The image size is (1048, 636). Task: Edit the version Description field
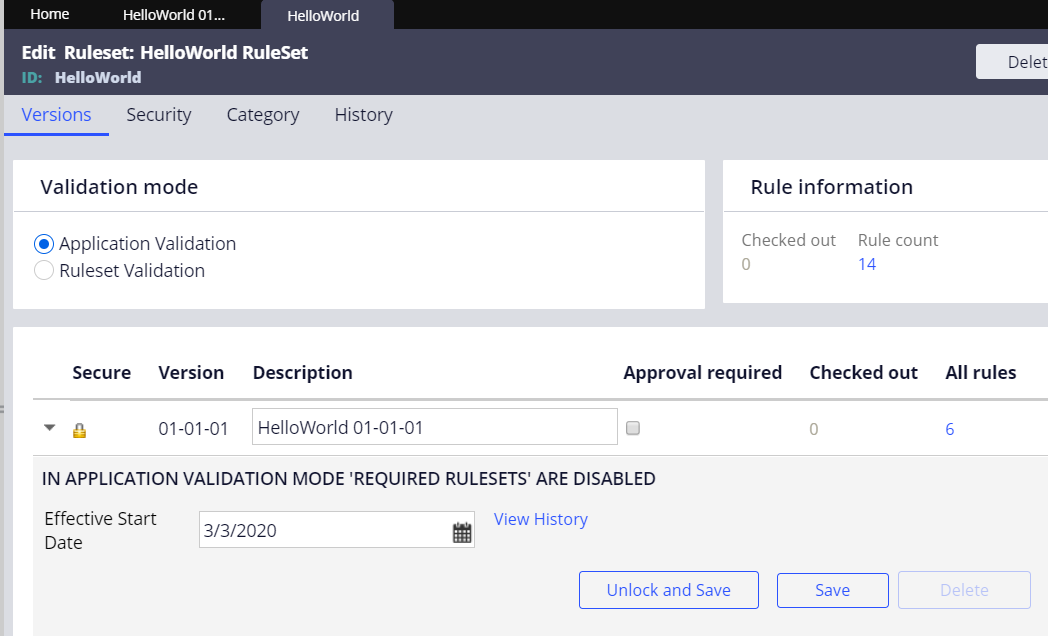pos(433,426)
